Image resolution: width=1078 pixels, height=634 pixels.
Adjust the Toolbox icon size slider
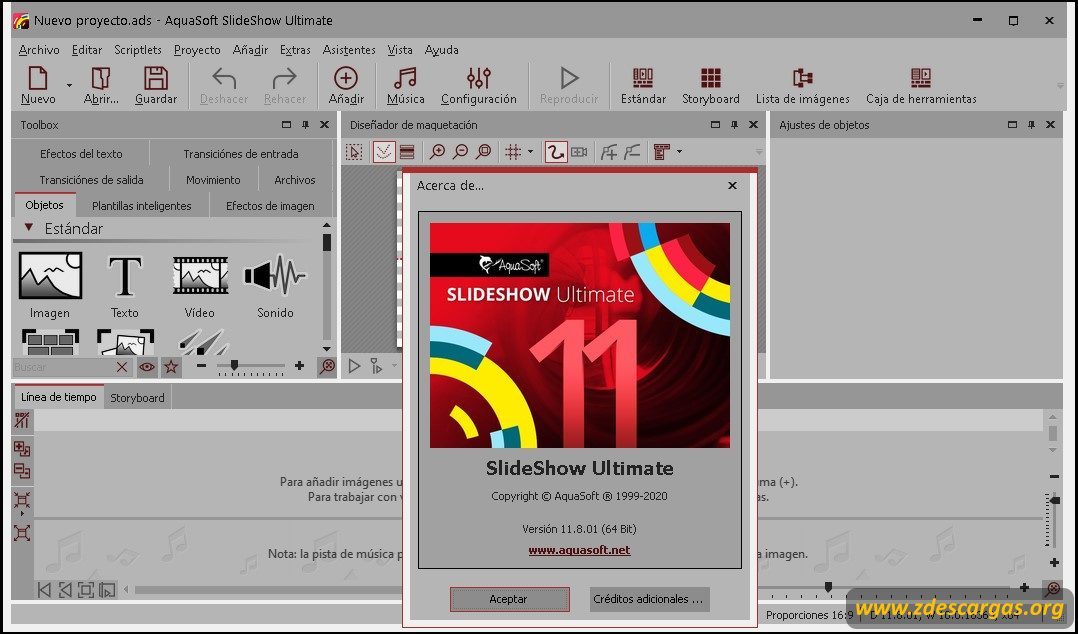click(x=234, y=366)
